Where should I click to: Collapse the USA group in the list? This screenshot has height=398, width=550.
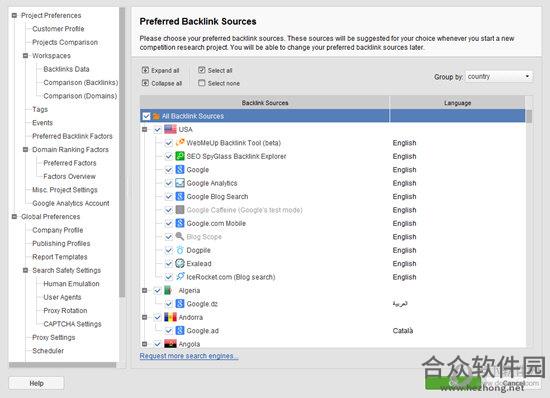[x=145, y=129]
